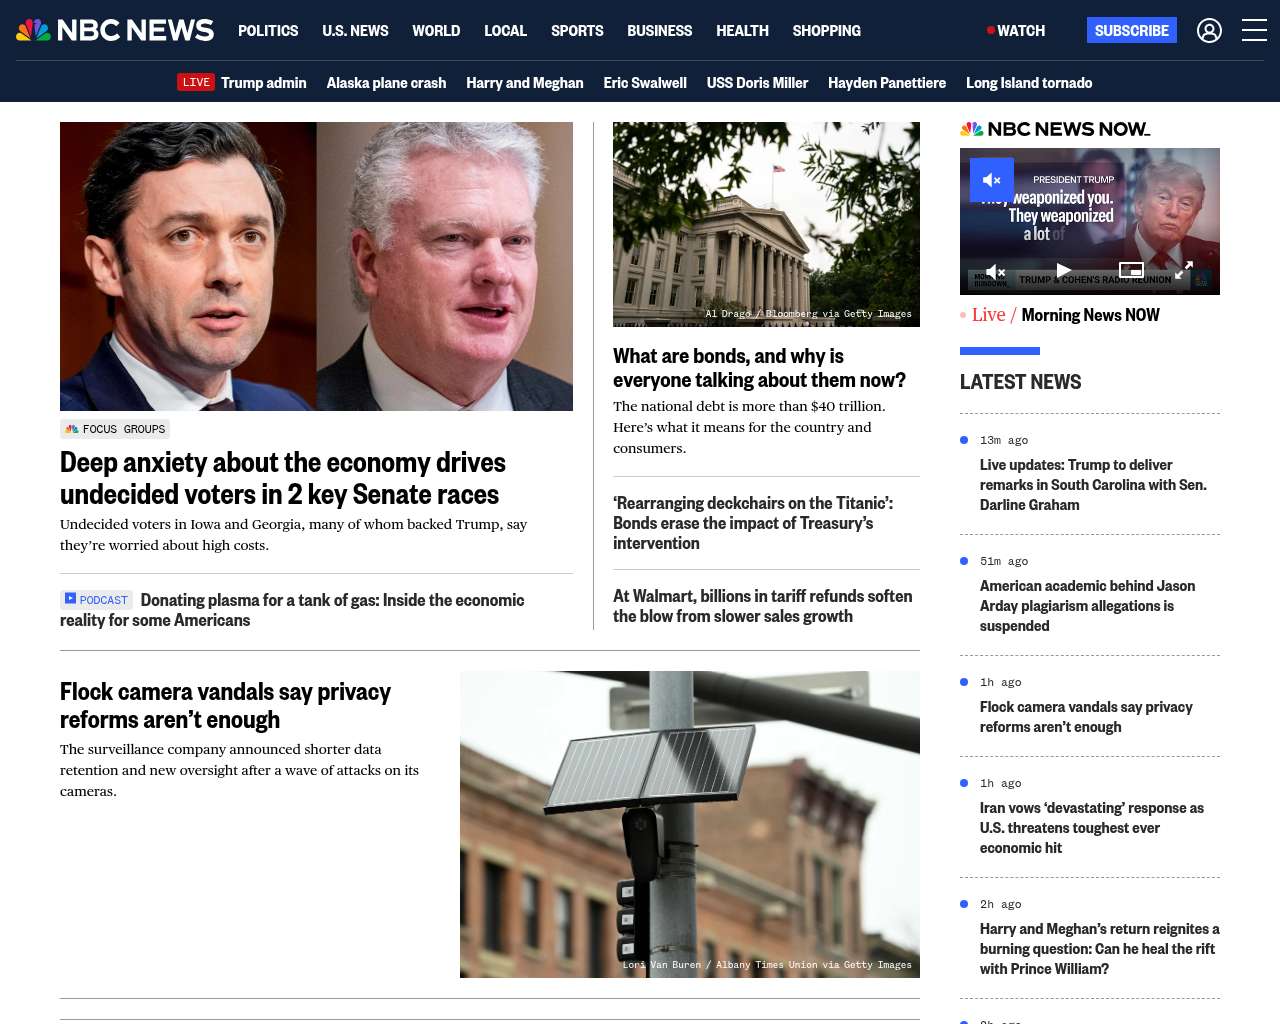This screenshot has width=1280, height=1024.
Task: Click the Watch live link
Action: [1016, 31]
